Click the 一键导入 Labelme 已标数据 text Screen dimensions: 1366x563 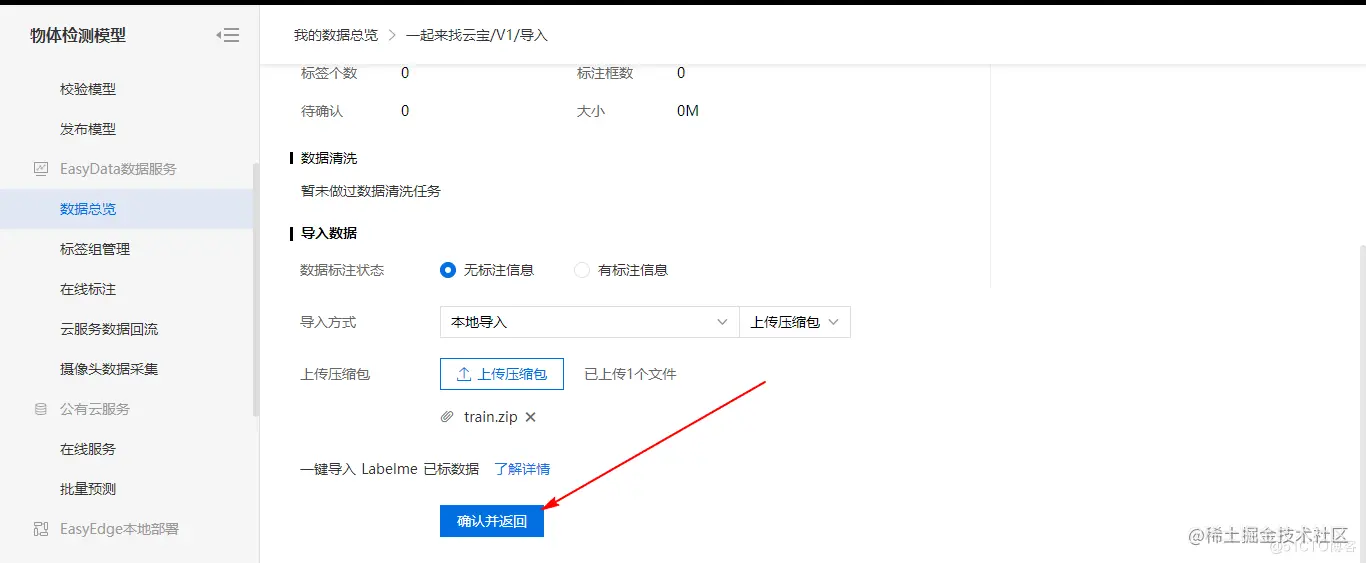(390, 469)
